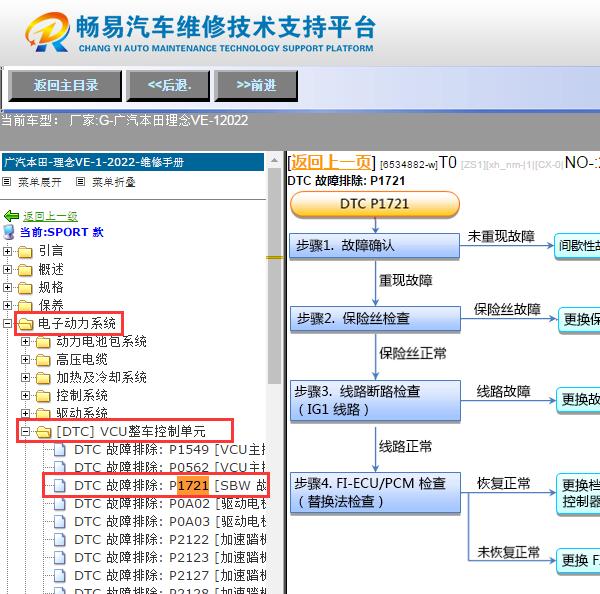The width and height of the screenshot is (600, 594).
Task: Click the tree panel scroll-up arrow
Action: 274,160
